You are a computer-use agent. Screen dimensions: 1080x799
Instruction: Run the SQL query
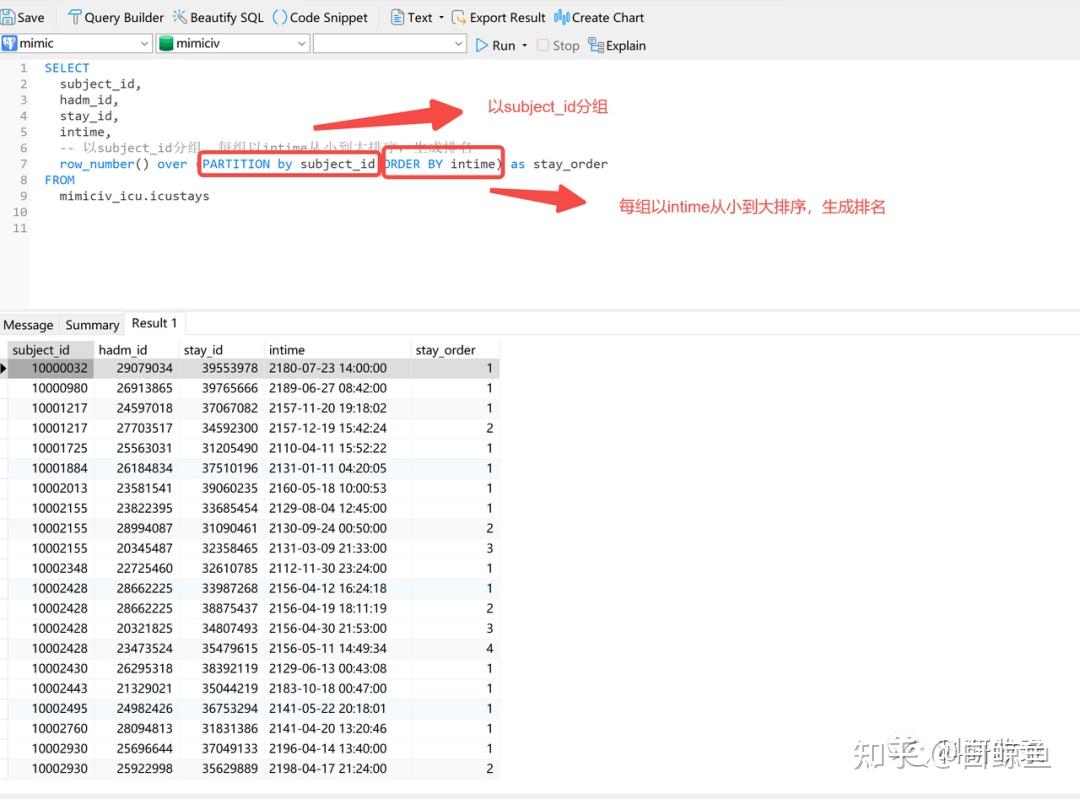[495, 45]
